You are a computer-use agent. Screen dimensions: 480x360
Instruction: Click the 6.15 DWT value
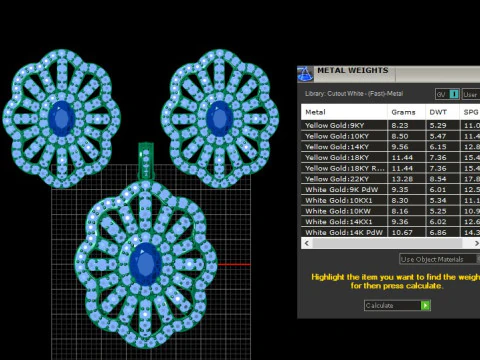tap(438, 147)
